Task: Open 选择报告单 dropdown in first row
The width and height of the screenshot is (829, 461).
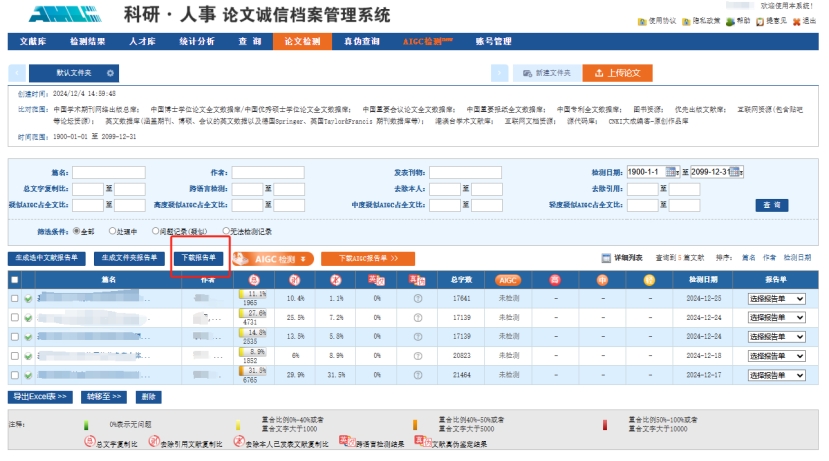Action: coord(776,298)
